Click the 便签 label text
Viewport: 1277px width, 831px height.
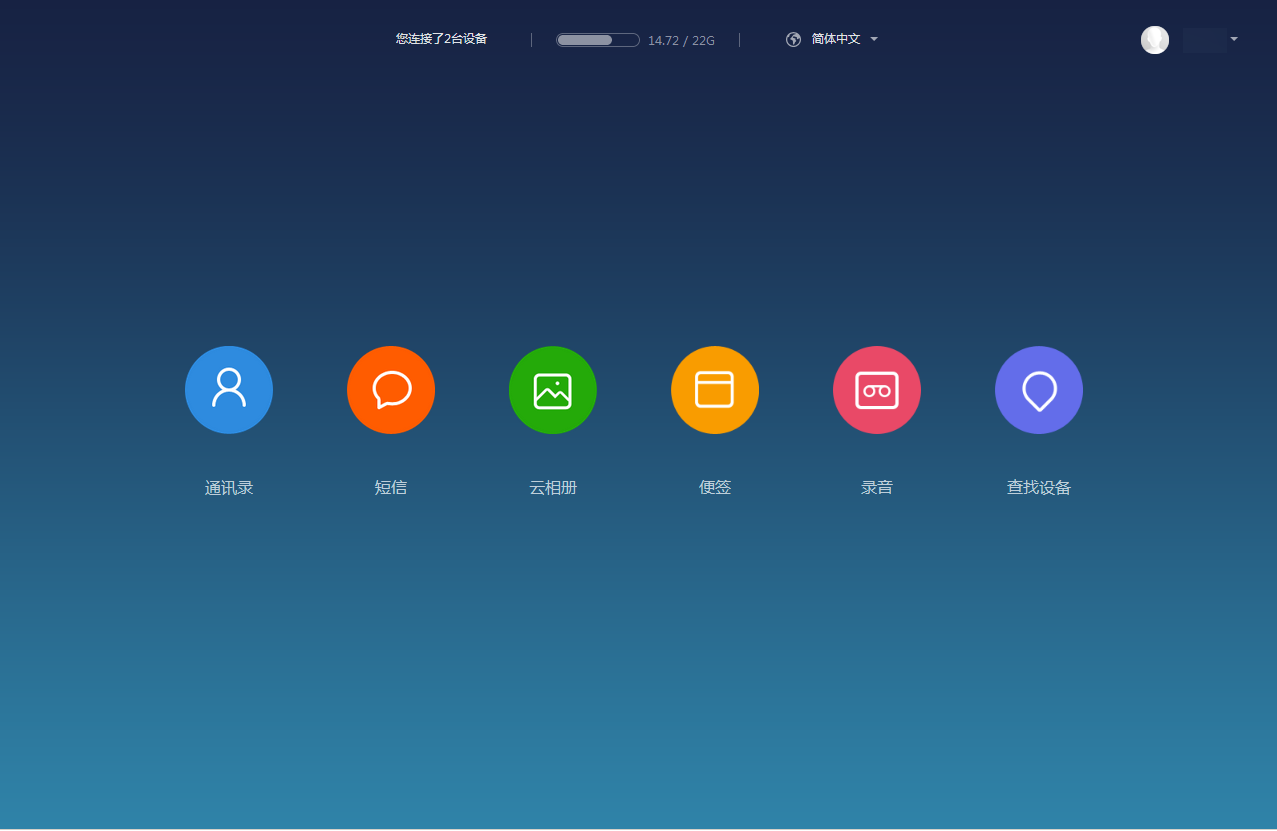coord(715,488)
